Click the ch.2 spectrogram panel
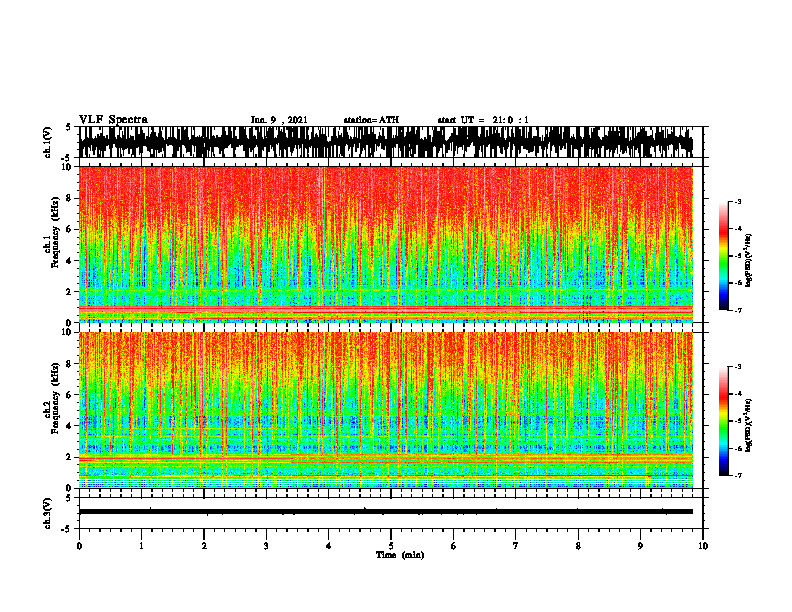Screen dimensions: 792x612 pos(386,410)
